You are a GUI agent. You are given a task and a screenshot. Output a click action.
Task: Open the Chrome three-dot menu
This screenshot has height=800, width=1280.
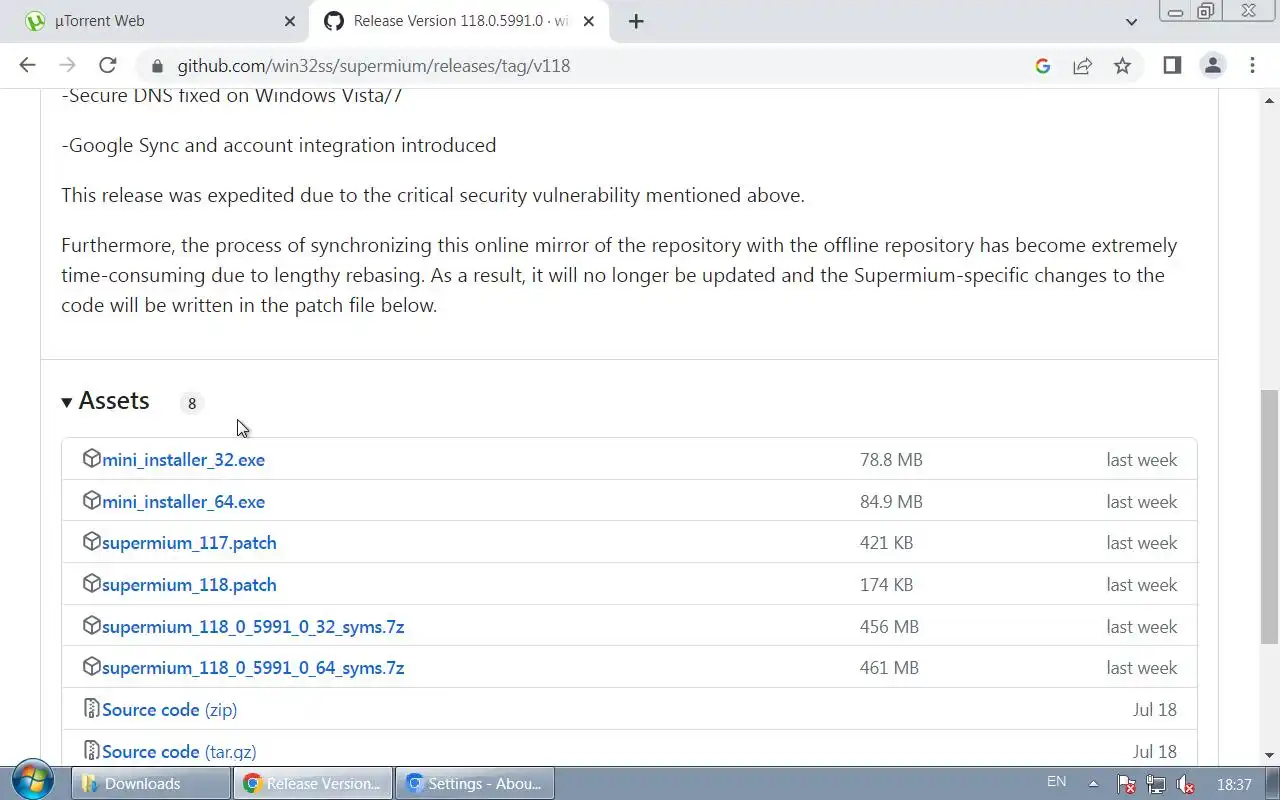(x=1252, y=65)
